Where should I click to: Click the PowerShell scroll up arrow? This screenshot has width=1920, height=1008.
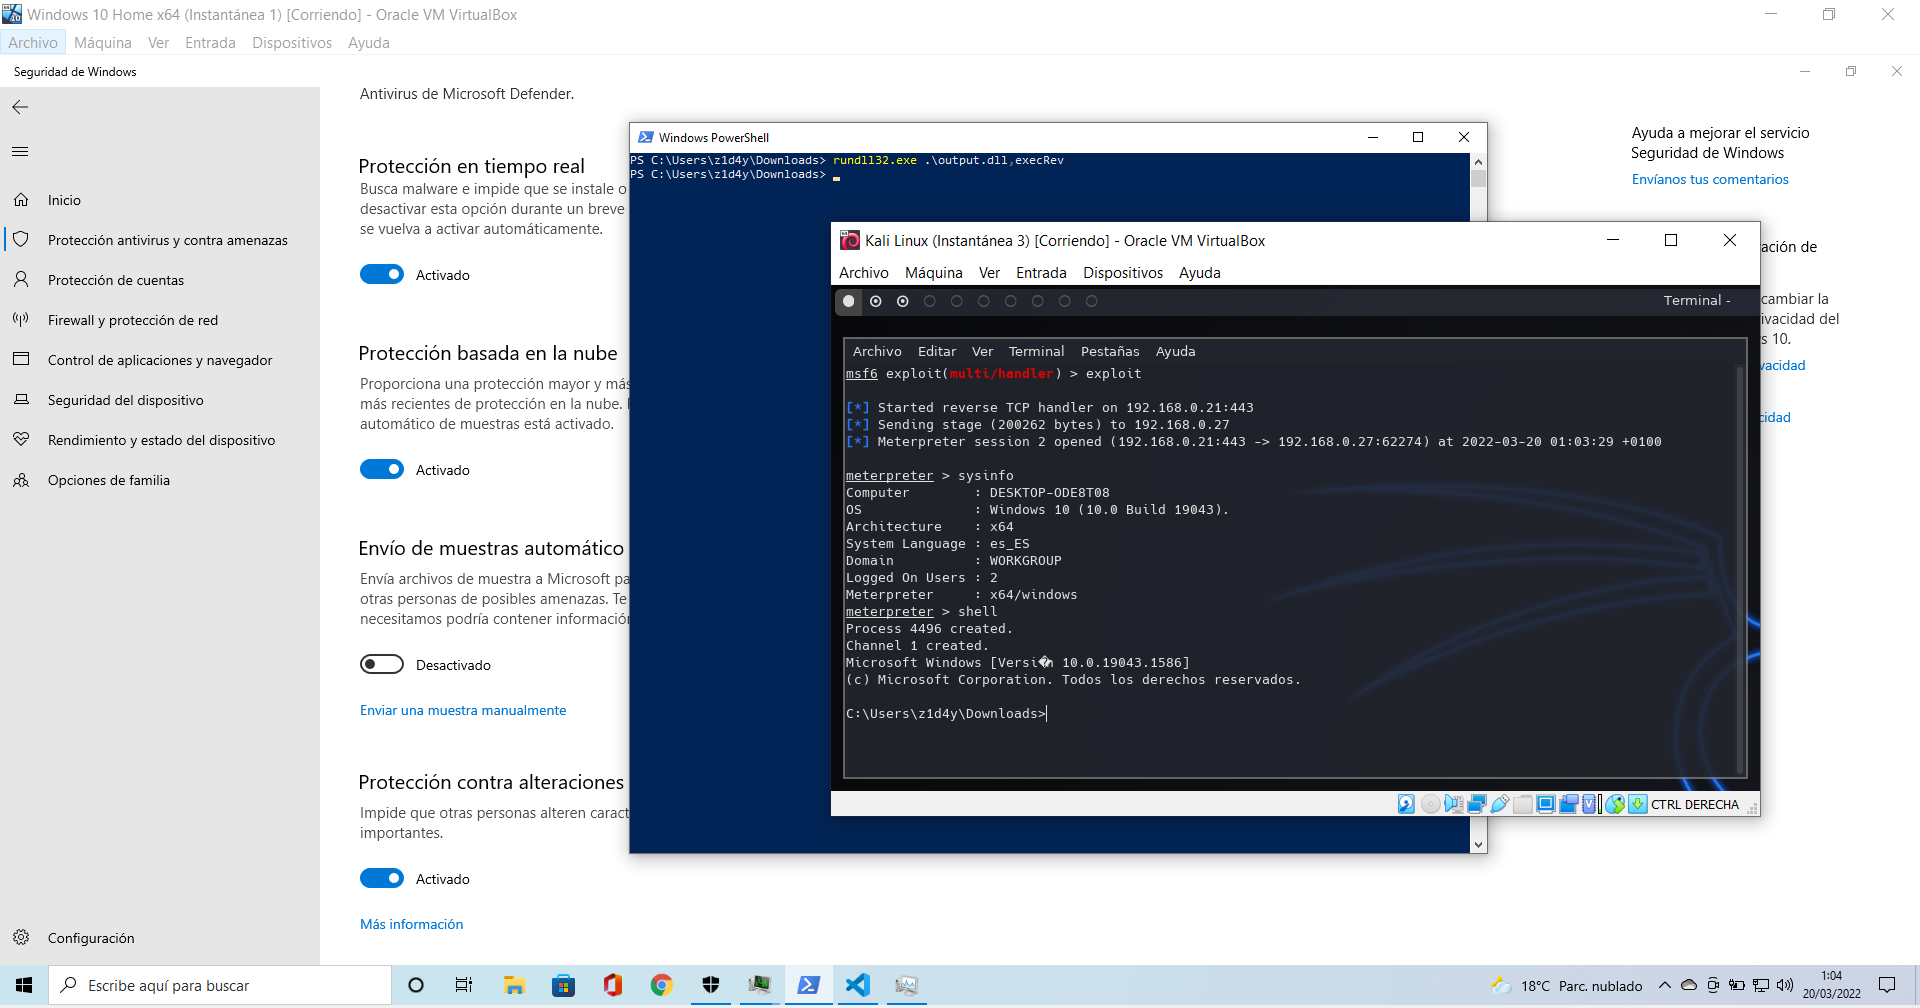point(1478,161)
